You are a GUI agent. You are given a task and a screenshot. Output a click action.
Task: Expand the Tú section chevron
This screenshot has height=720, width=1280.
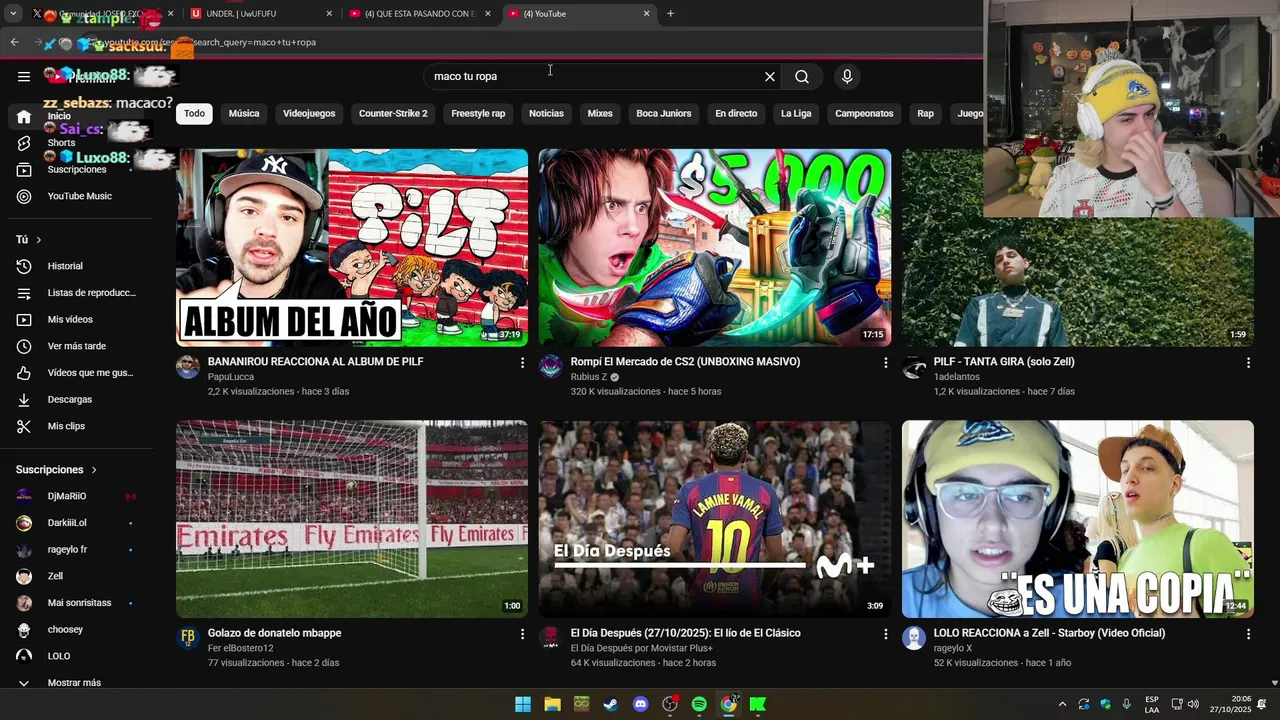pos(39,240)
